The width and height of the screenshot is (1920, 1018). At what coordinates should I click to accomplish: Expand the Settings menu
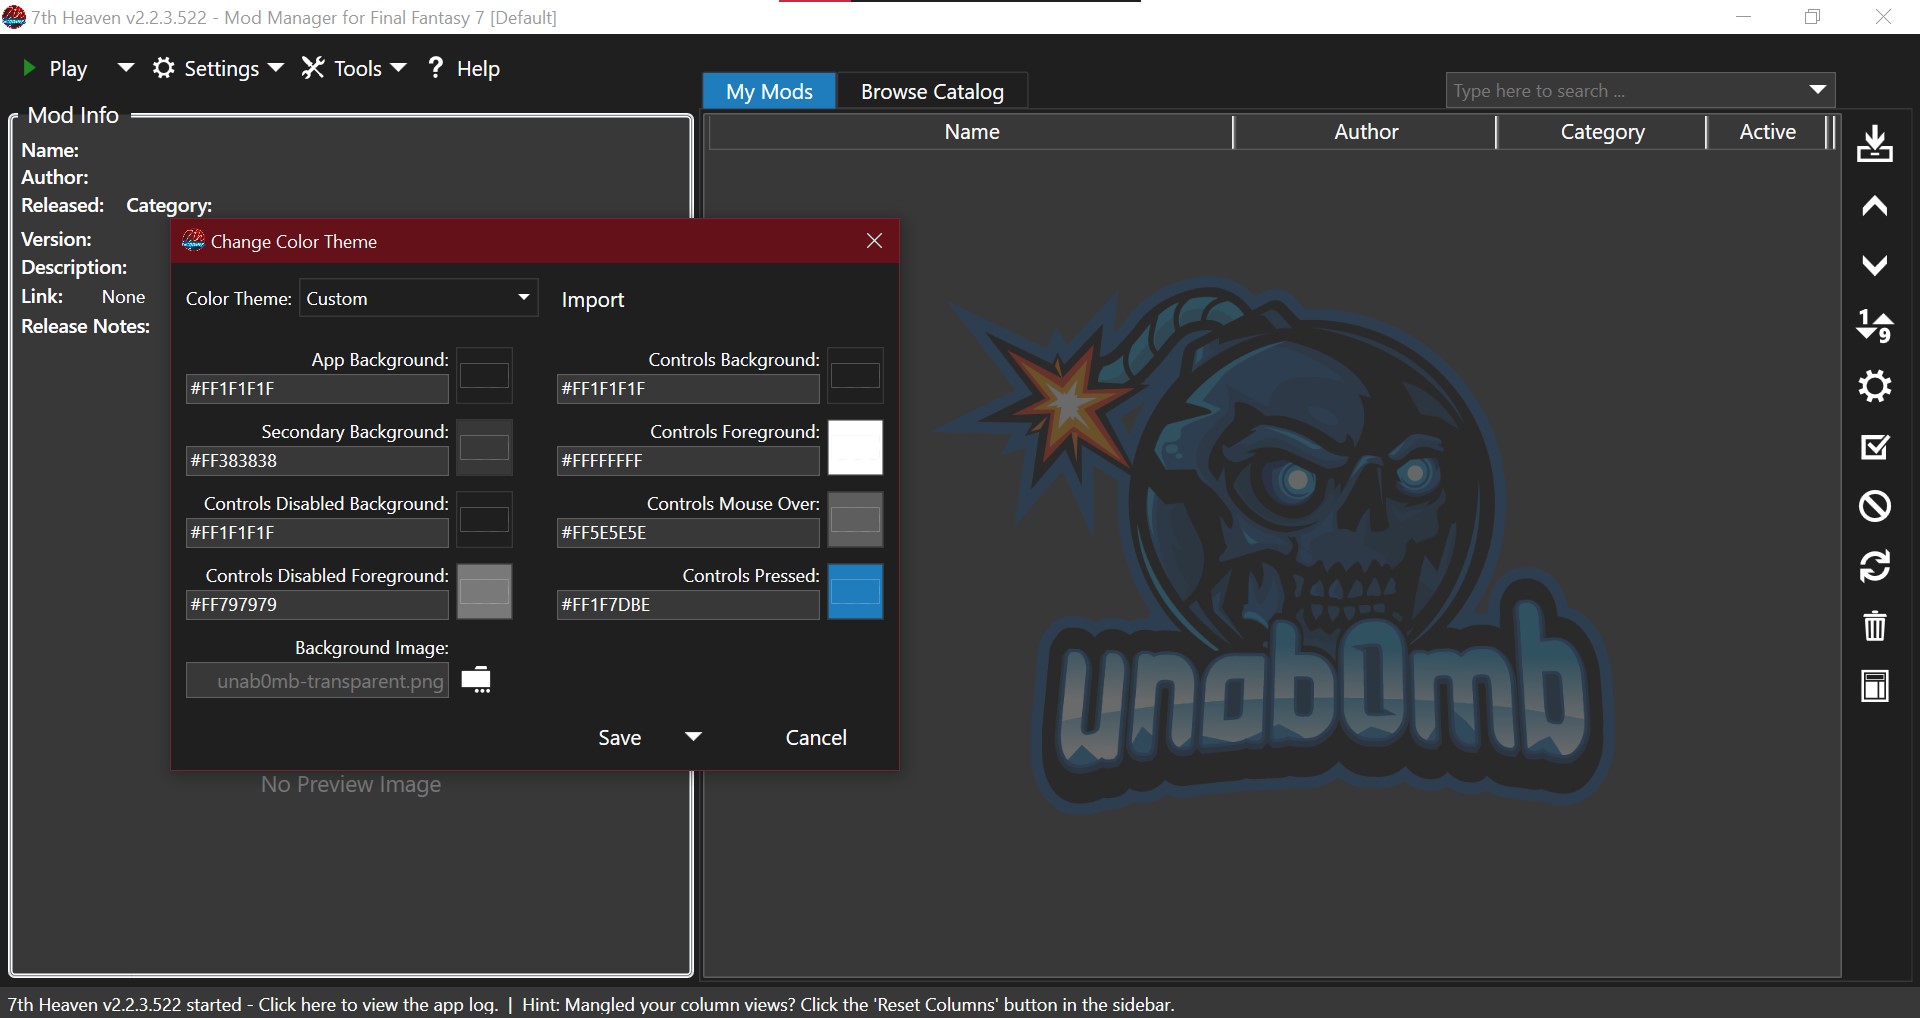click(276, 68)
